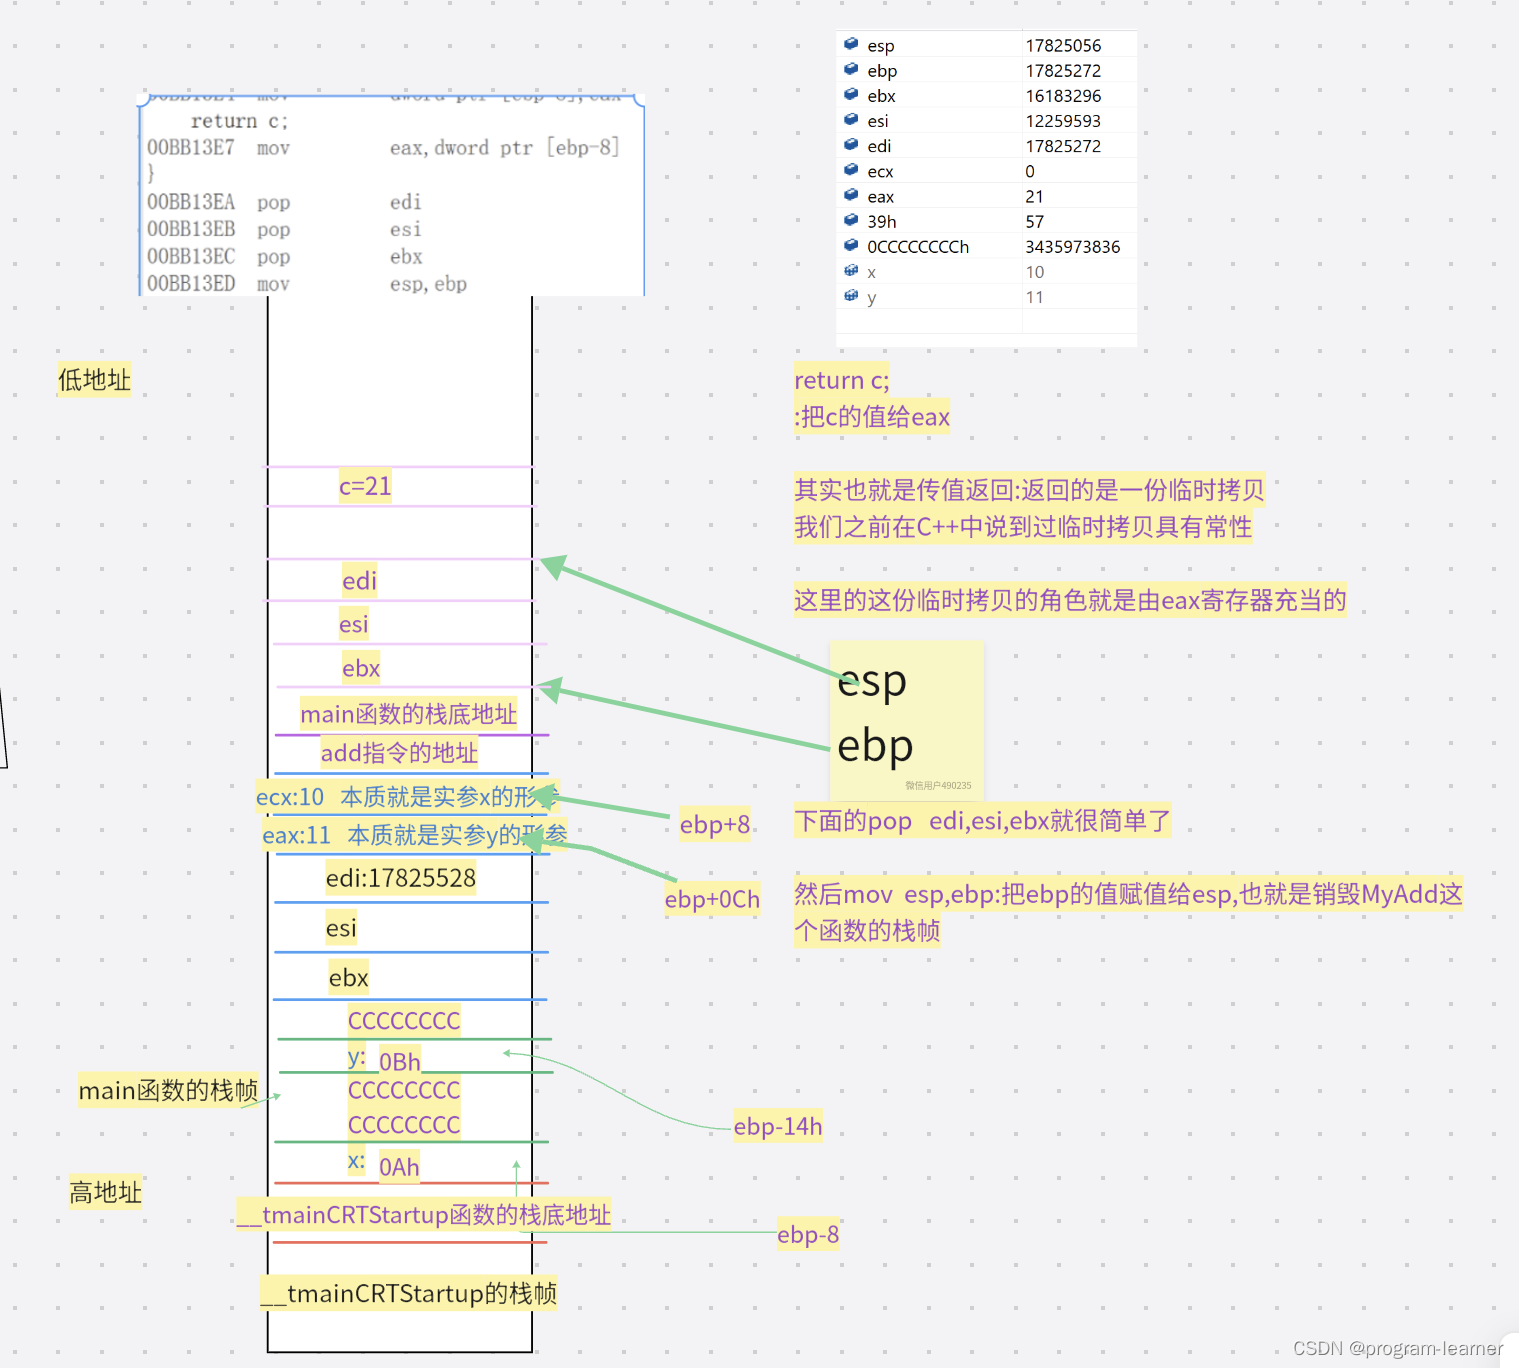Image resolution: width=1519 pixels, height=1368 pixels.
Task: Select the add指令的地址 label
Action: [399, 753]
